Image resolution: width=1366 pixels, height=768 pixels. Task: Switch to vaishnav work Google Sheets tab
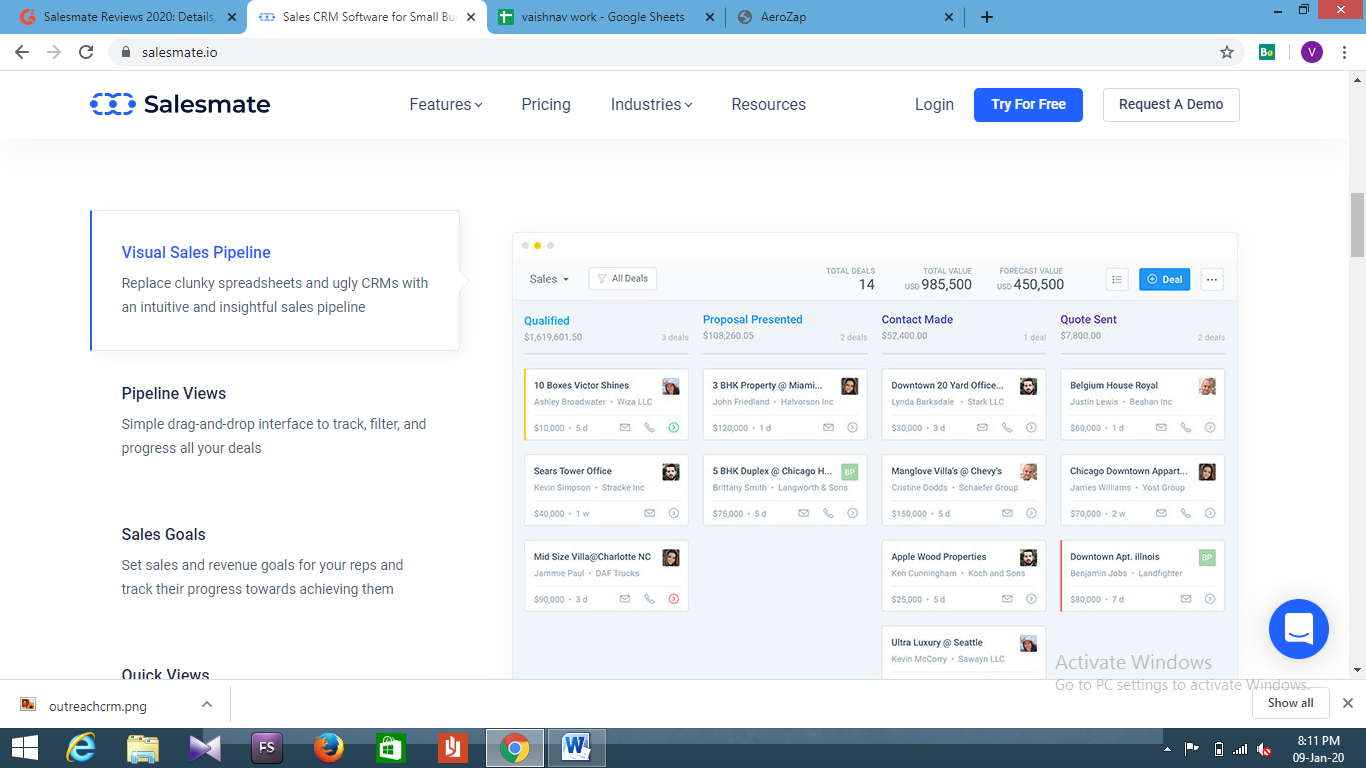[604, 17]
